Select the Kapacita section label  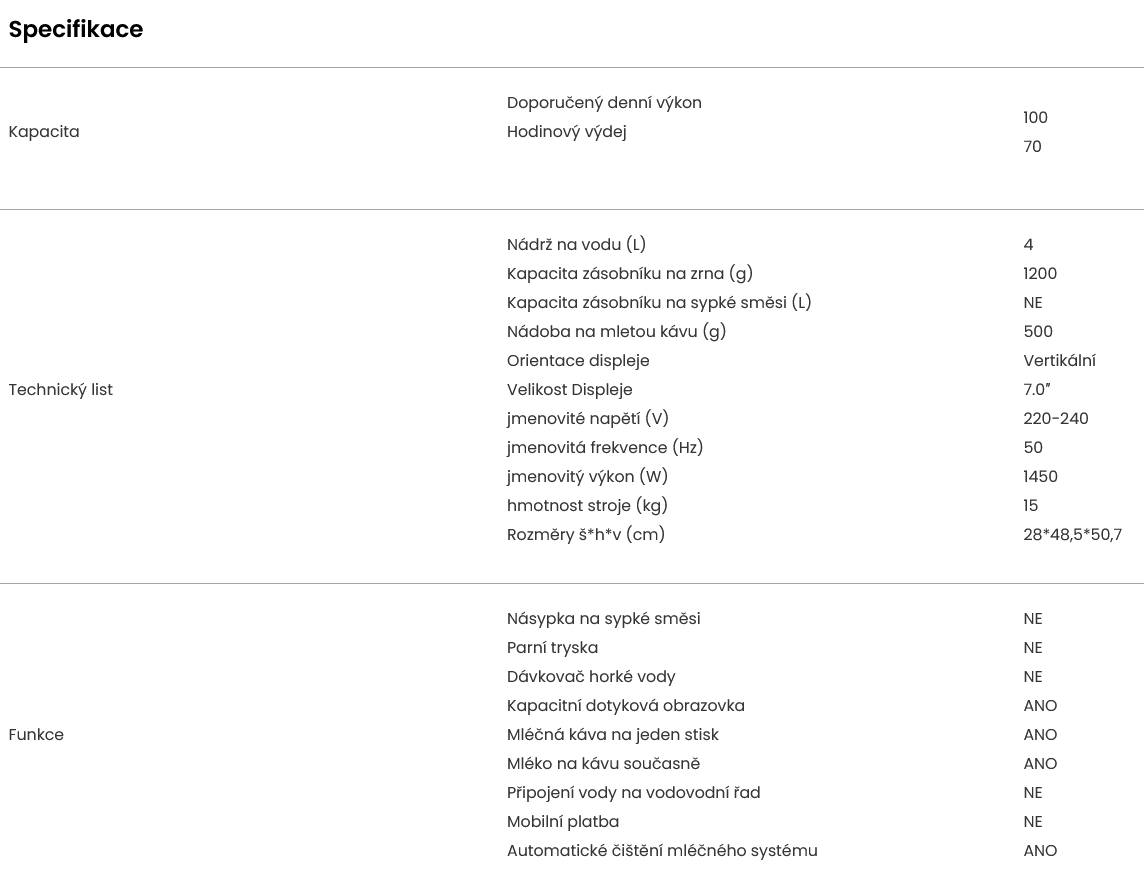point(44,132)
